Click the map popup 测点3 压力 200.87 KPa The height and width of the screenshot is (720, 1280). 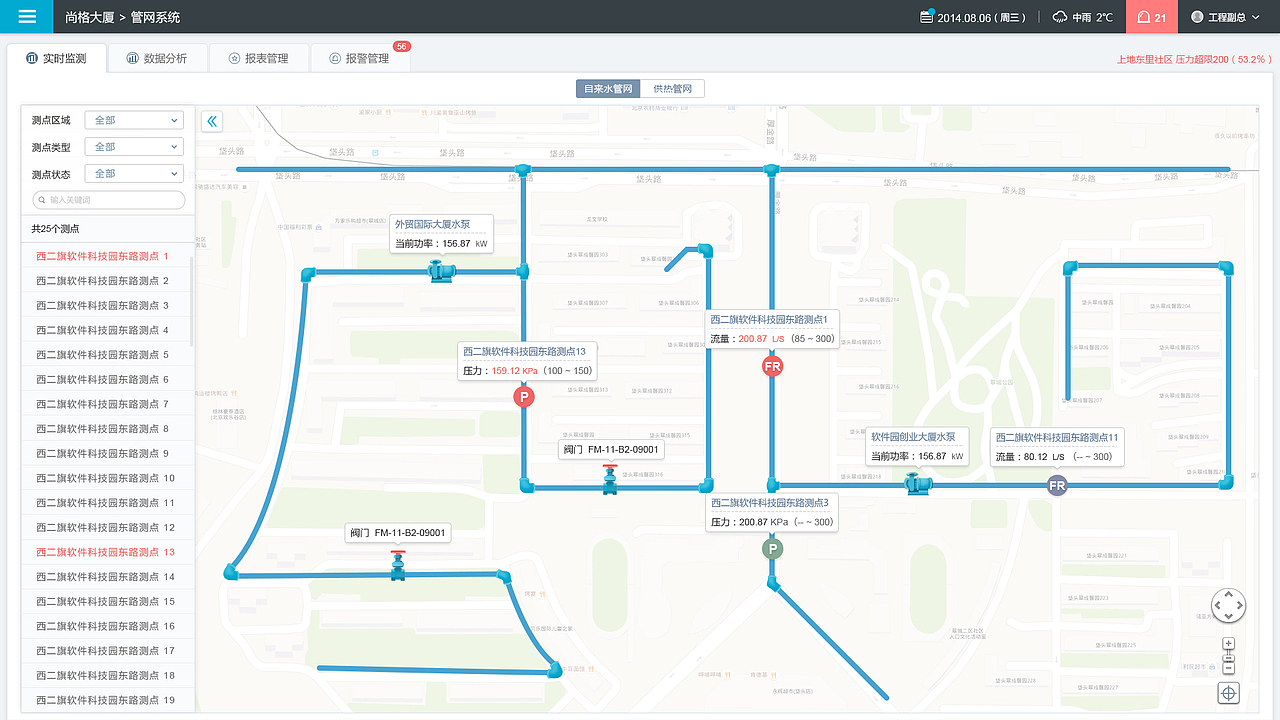[772, 512]
